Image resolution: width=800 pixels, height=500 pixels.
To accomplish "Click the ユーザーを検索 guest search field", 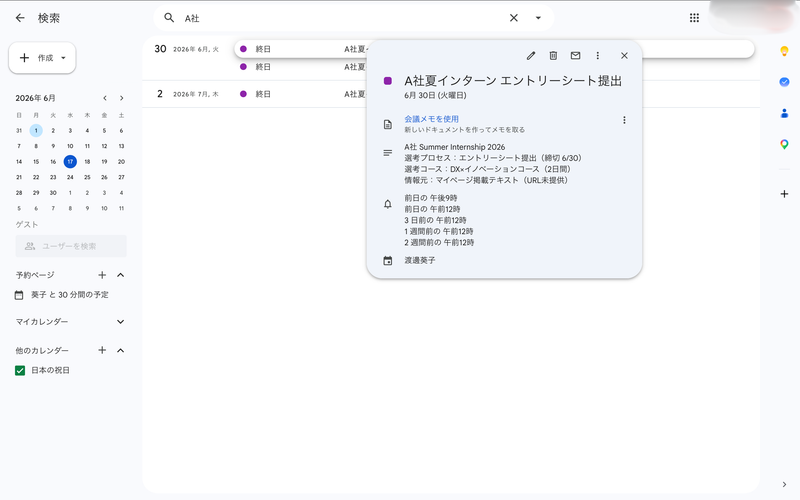I will click(71, 246).
